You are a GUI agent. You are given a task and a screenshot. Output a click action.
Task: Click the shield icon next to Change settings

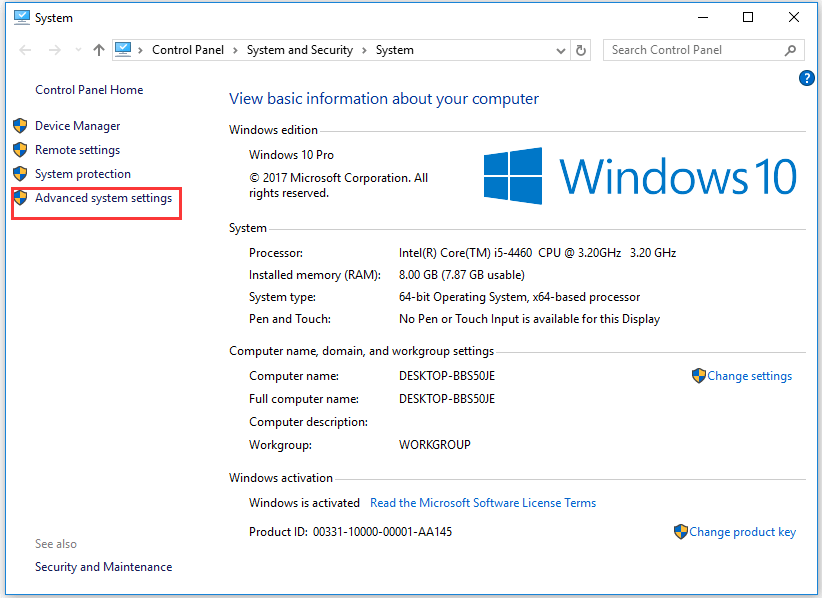coord(698,375)
